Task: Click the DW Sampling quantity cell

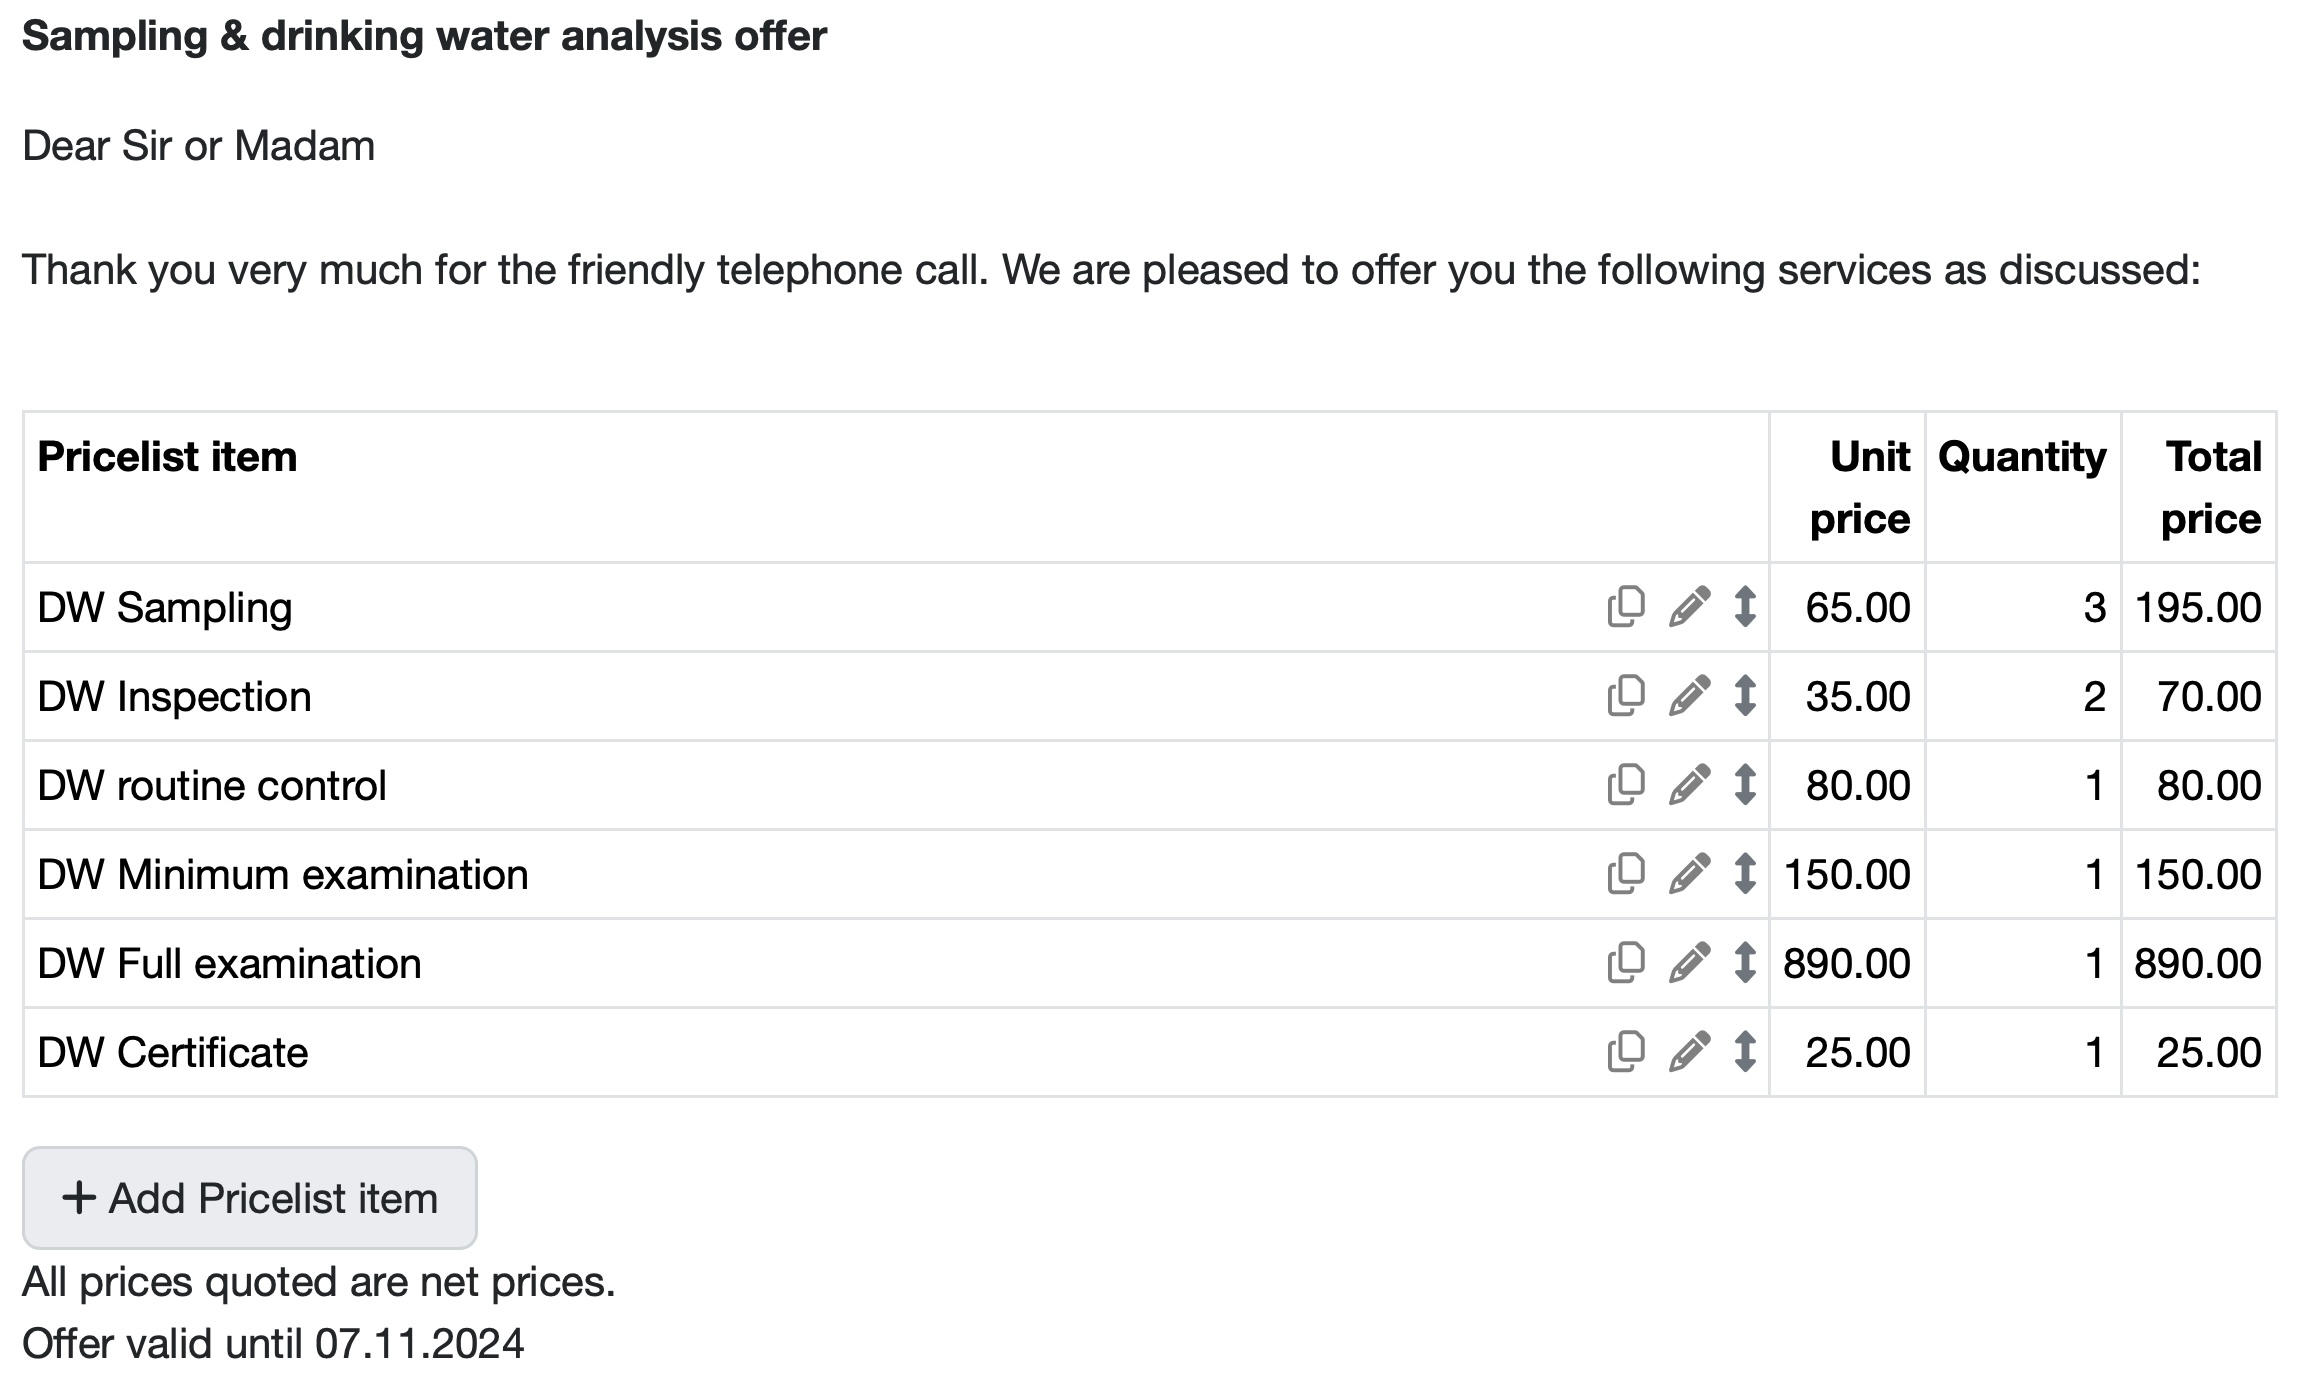Action: (2023, 607)
